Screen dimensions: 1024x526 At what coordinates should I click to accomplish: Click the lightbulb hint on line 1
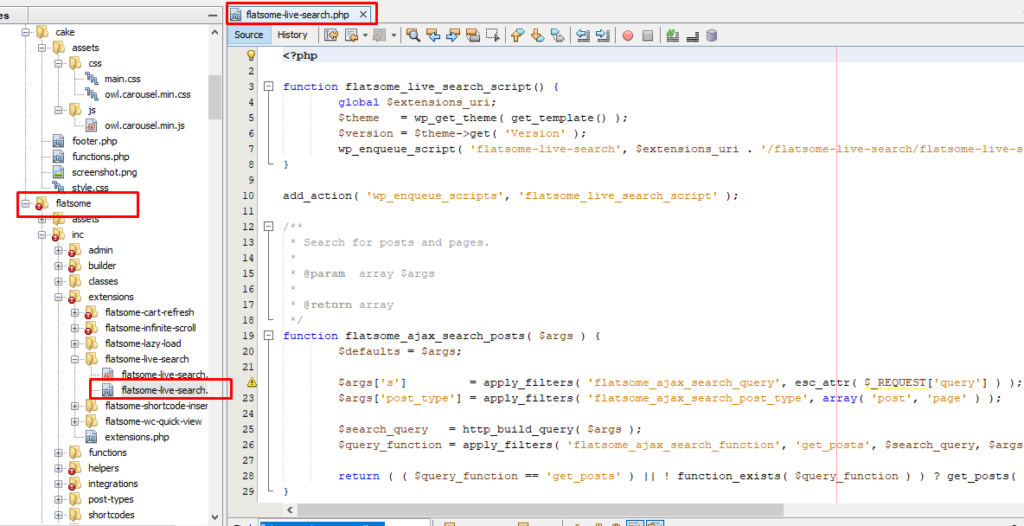click(251, 56)
